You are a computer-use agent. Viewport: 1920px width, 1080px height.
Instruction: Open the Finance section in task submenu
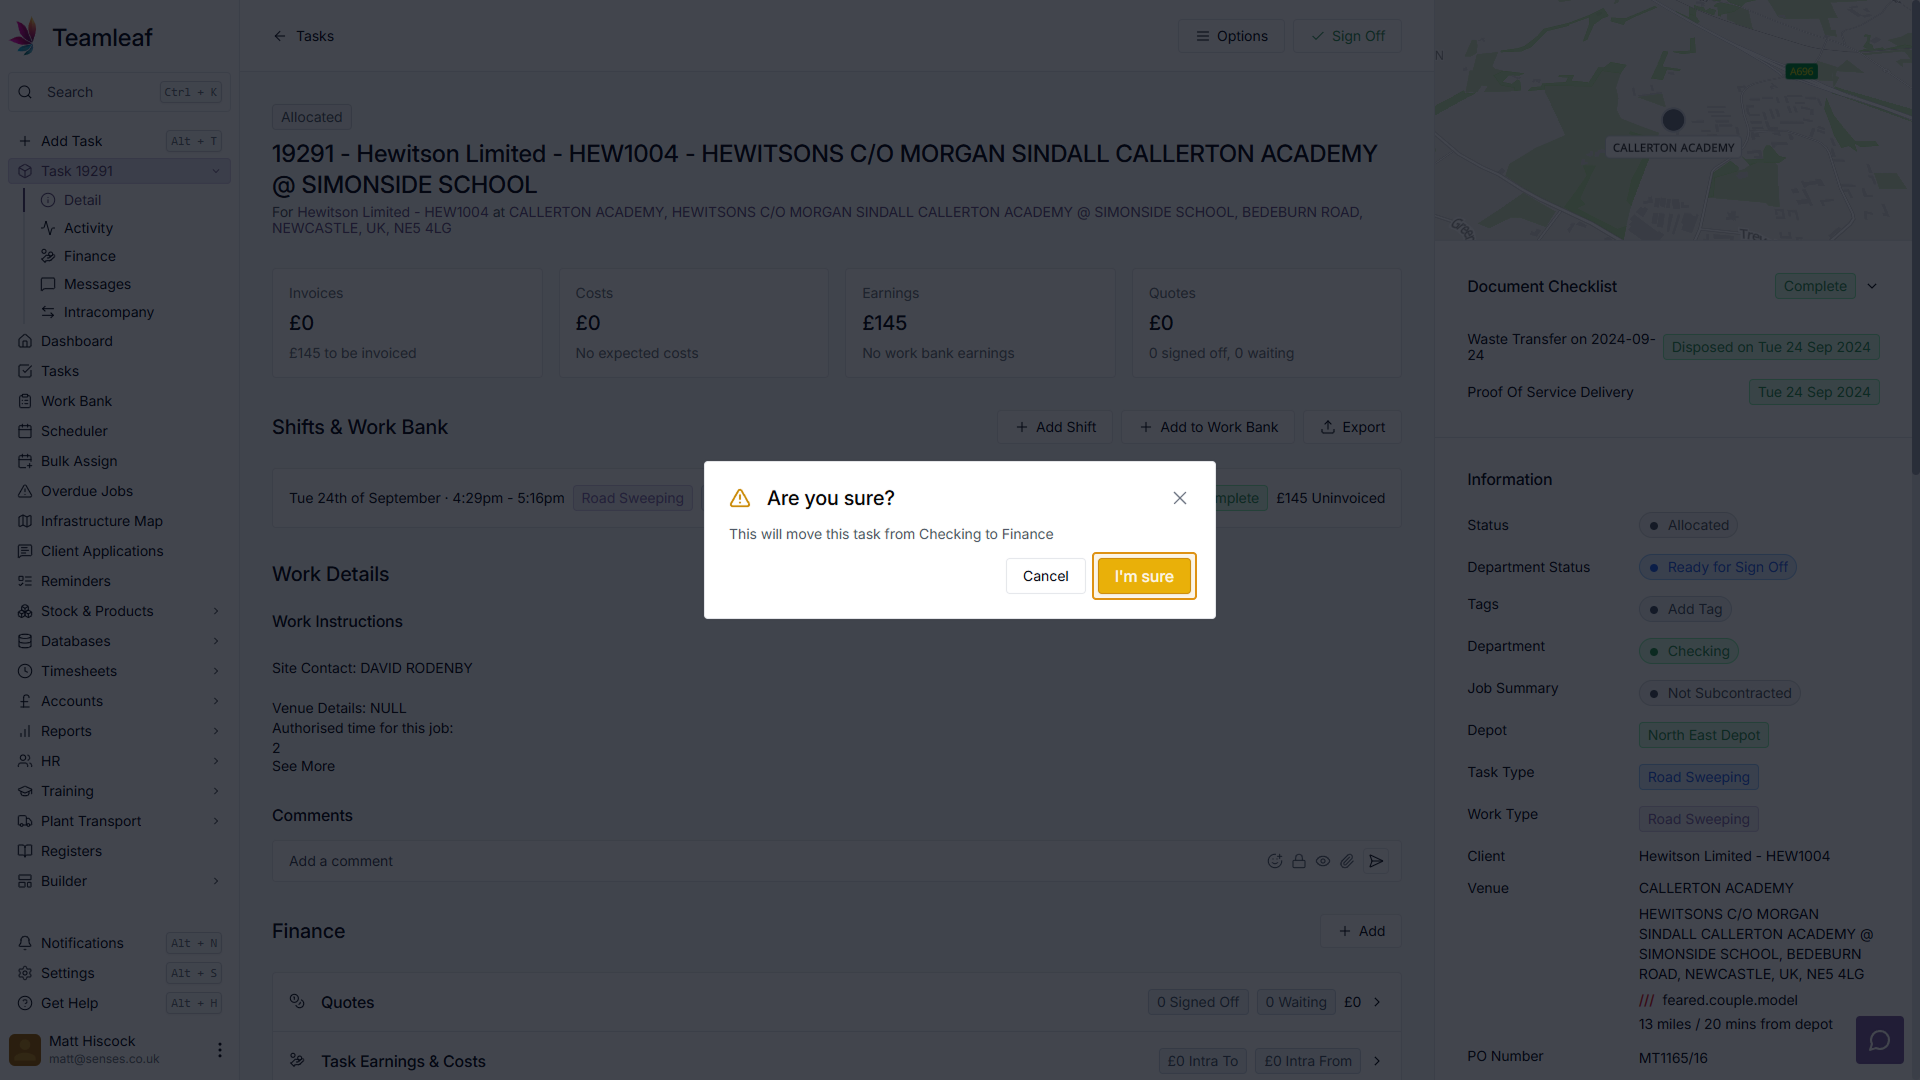pos(89,256)
